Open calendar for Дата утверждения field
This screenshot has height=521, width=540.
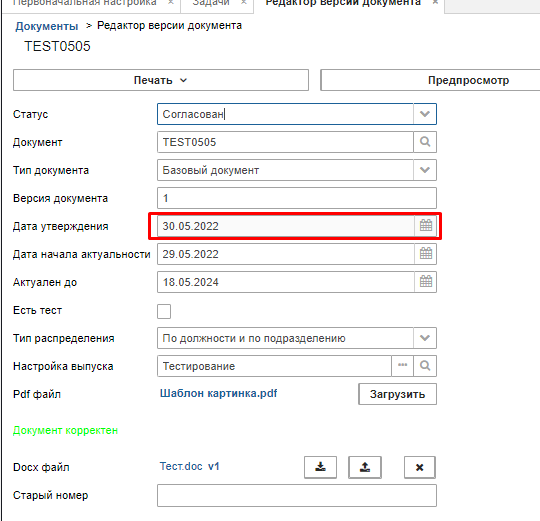[x=426, y=226]
